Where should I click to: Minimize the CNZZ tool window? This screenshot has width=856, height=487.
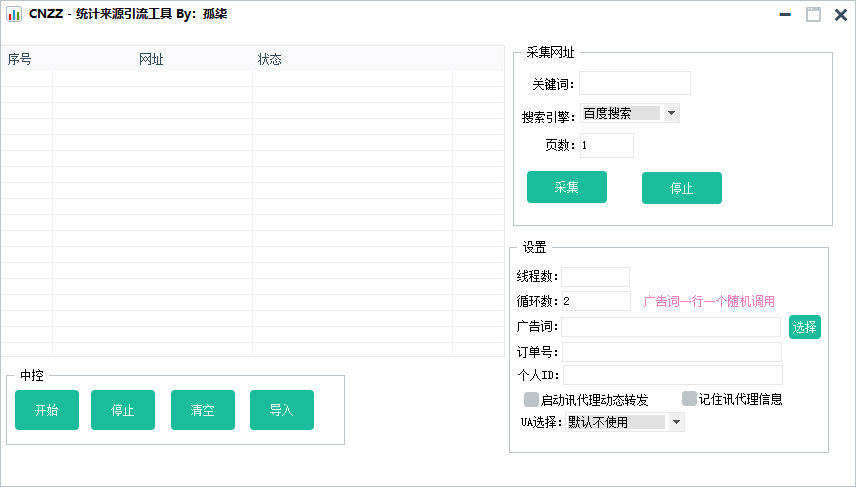click(x=785, y=15)
